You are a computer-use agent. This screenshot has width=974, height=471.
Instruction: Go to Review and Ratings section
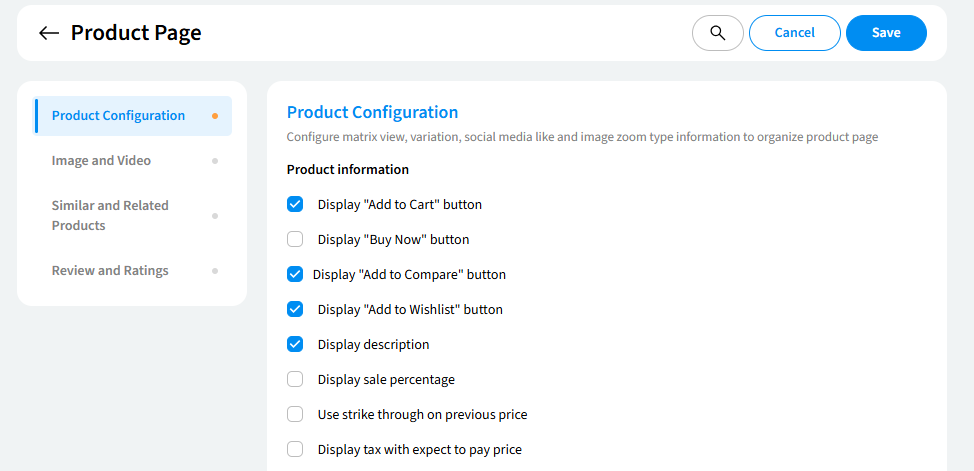[x=110, y=271]
